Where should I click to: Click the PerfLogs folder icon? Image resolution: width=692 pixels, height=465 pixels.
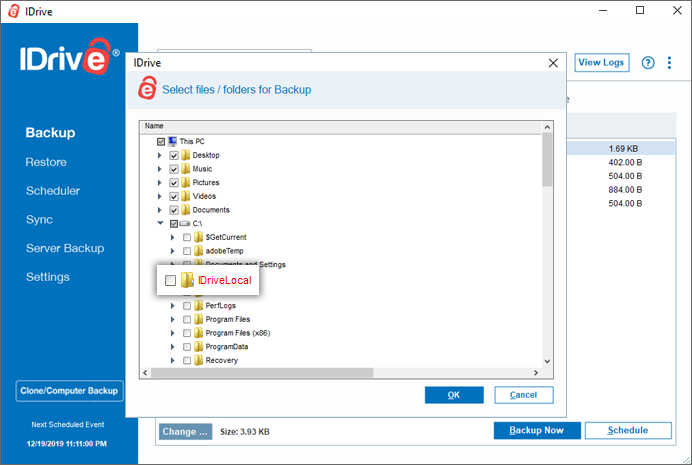(199, 306)
